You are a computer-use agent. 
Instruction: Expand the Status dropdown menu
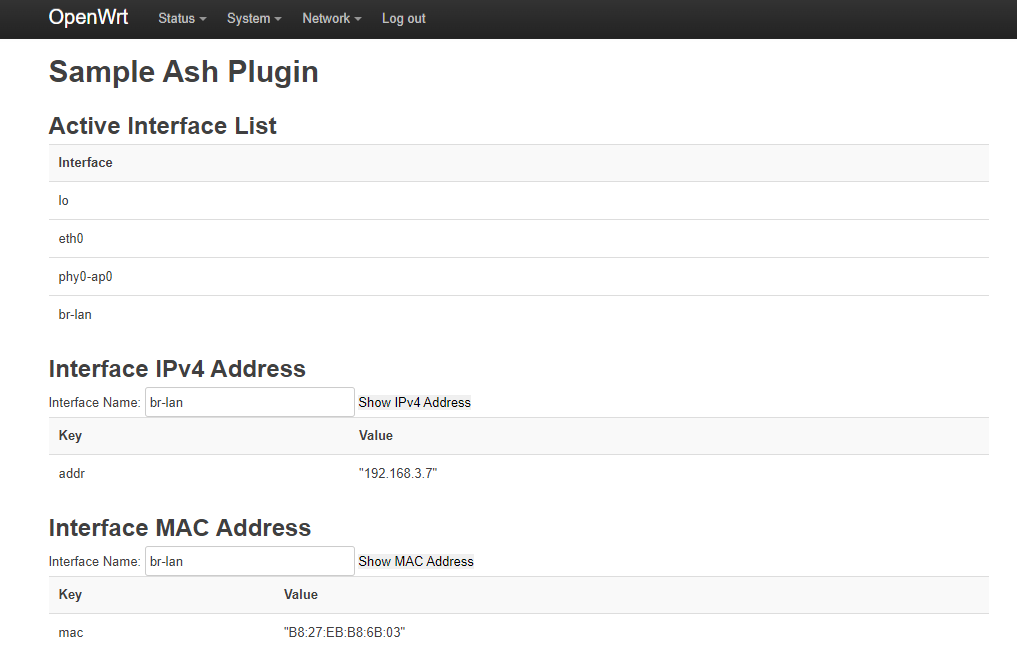[182, 19]
